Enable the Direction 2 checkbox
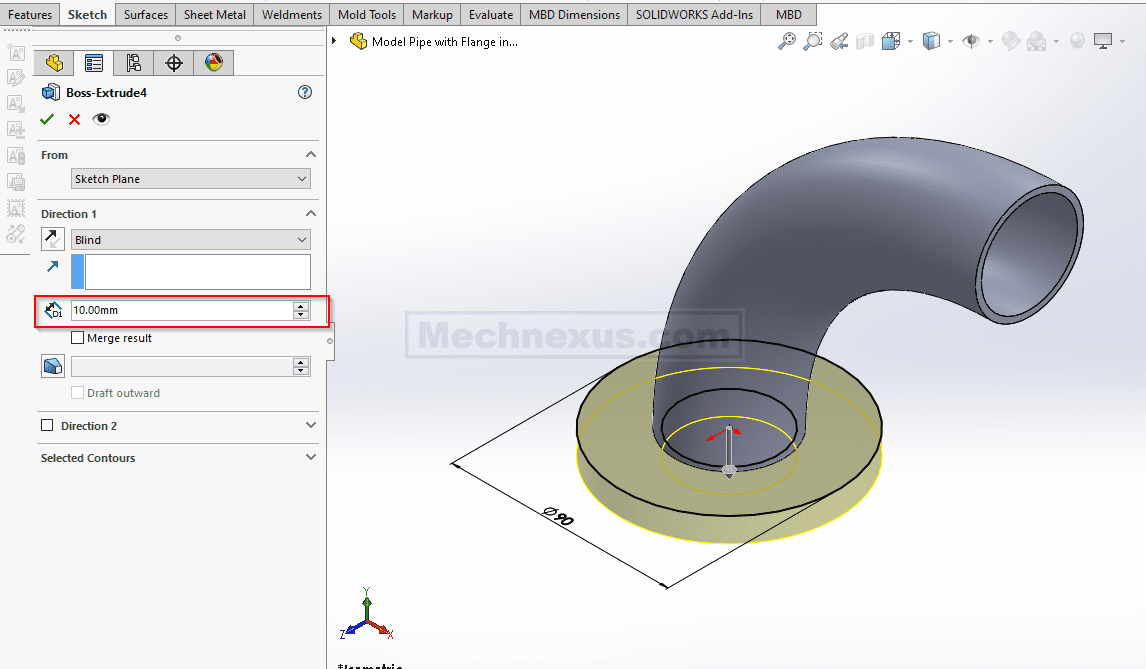The width and height of the screenshot is (1146, 669). pyautogui.click(x=47, y=426)
